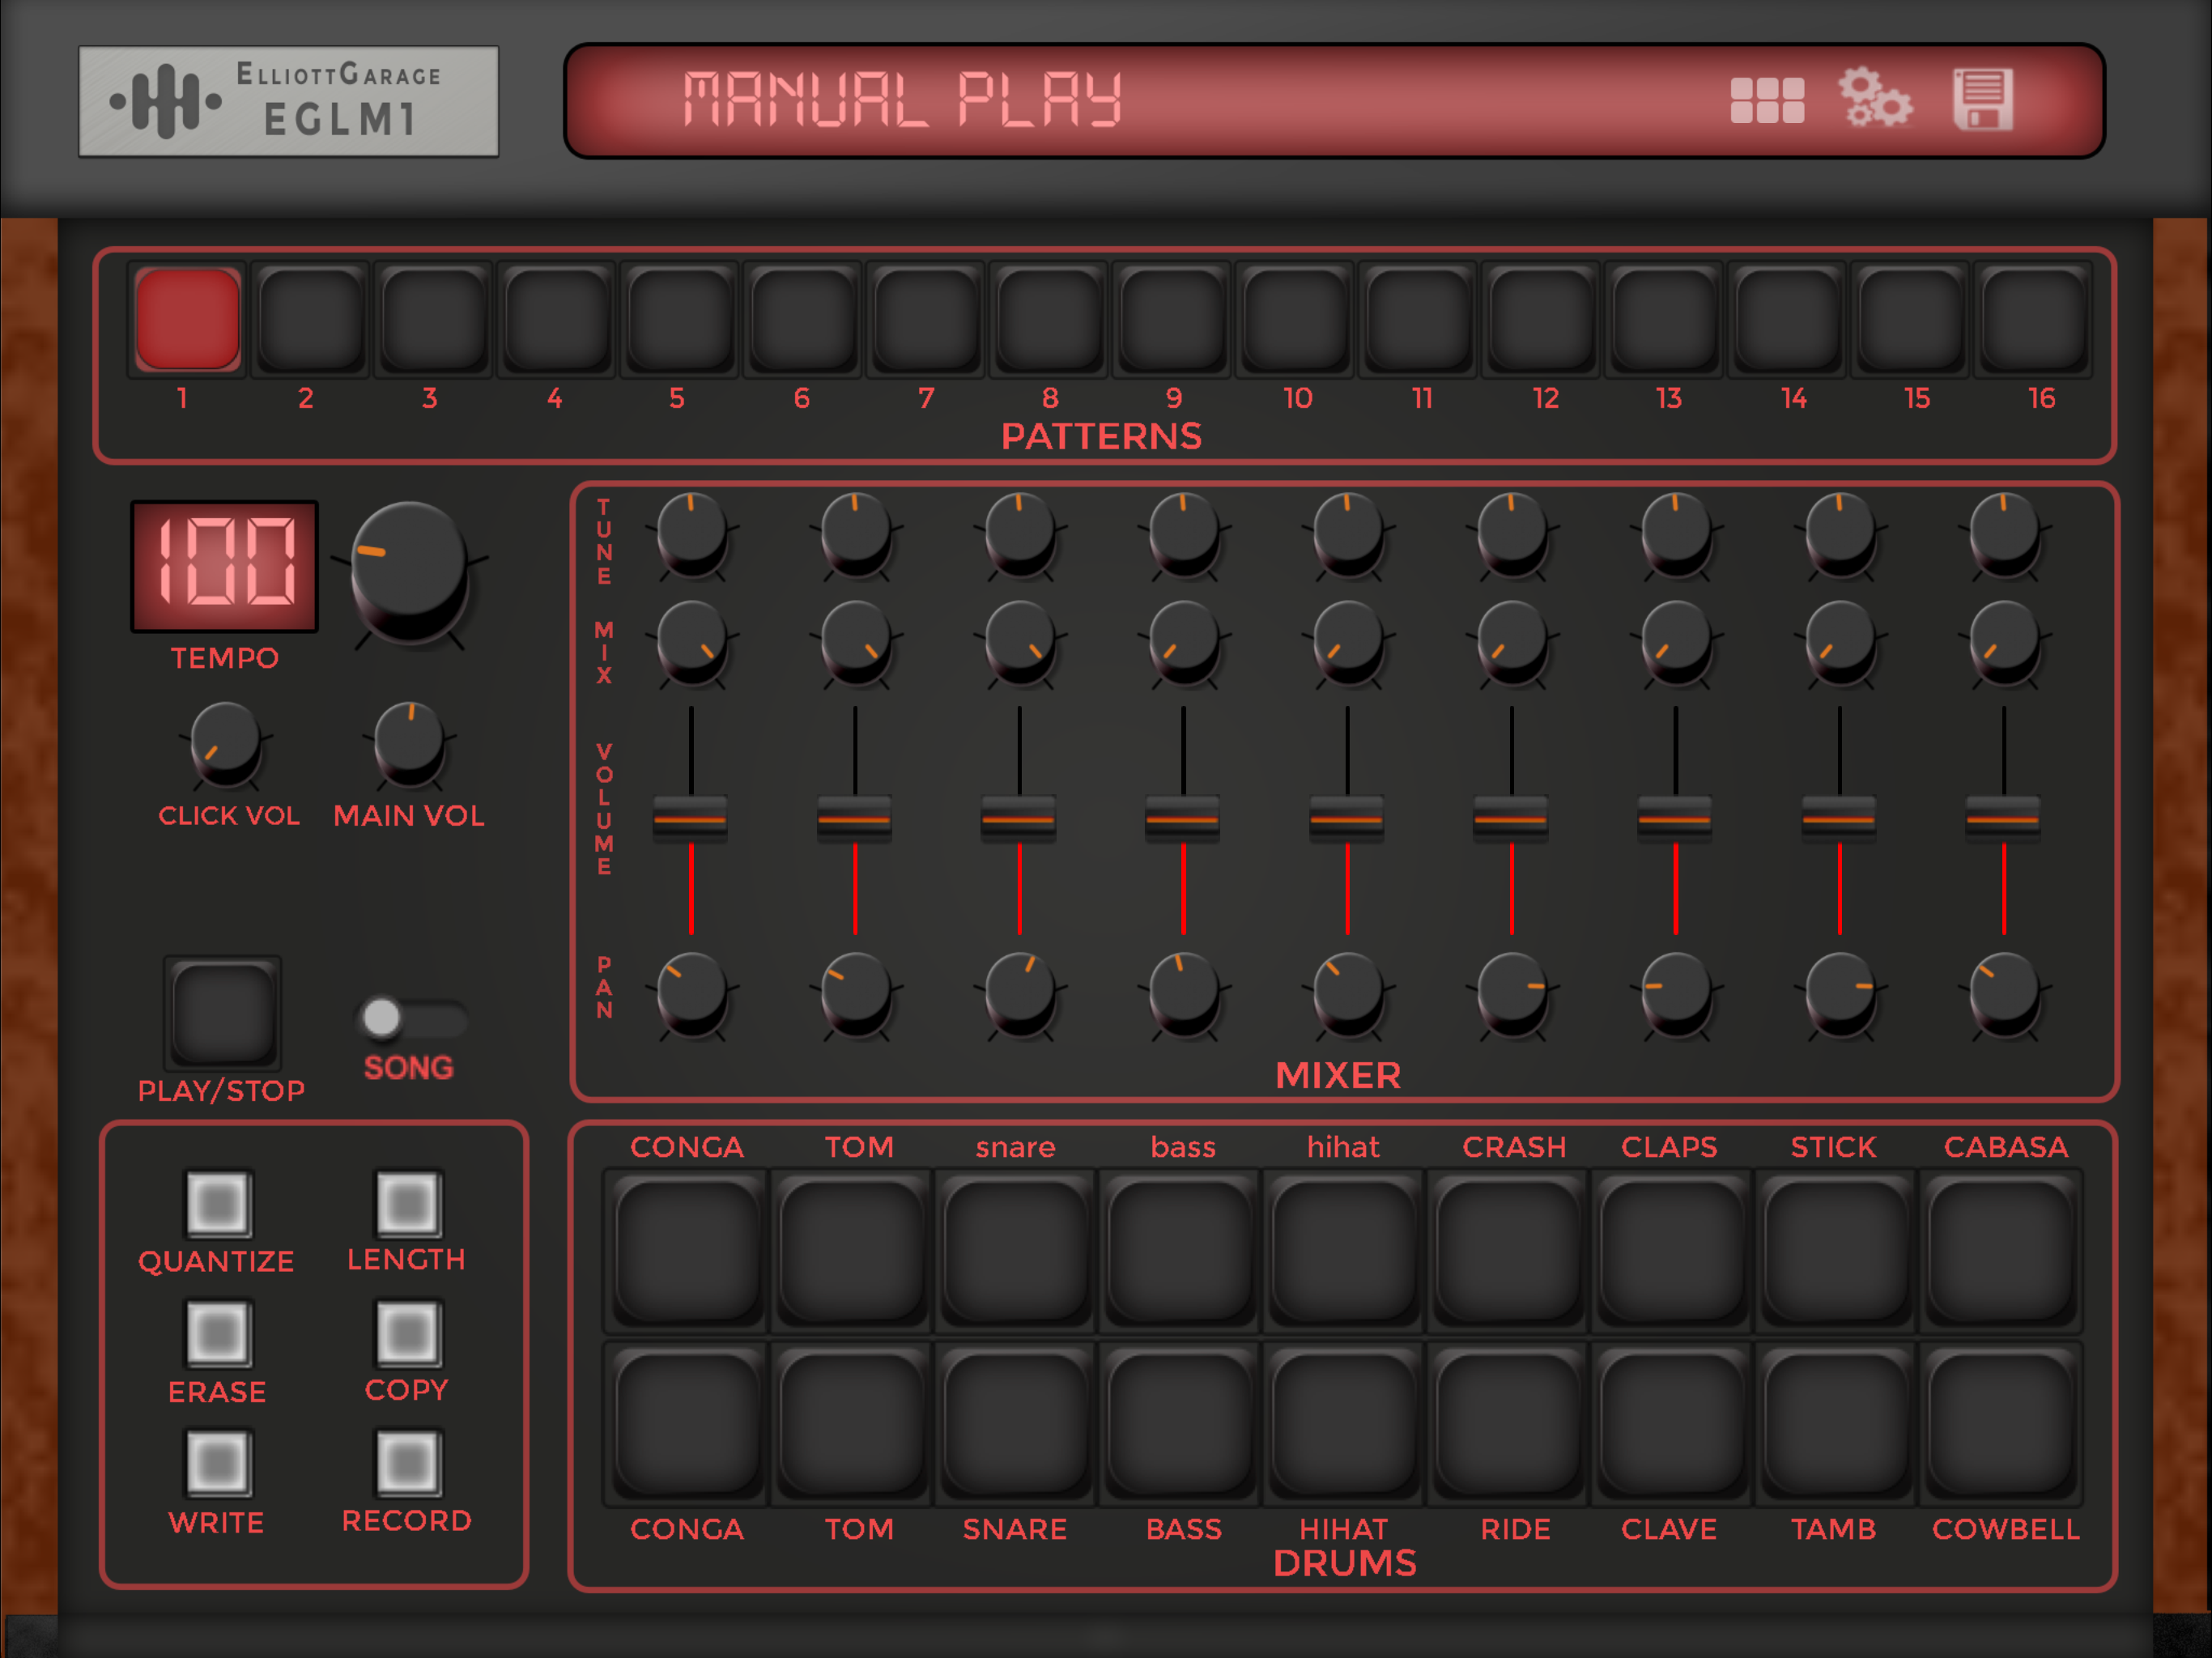Open the settings gears icon
2212x1658 pixels.
point(1875,99)
